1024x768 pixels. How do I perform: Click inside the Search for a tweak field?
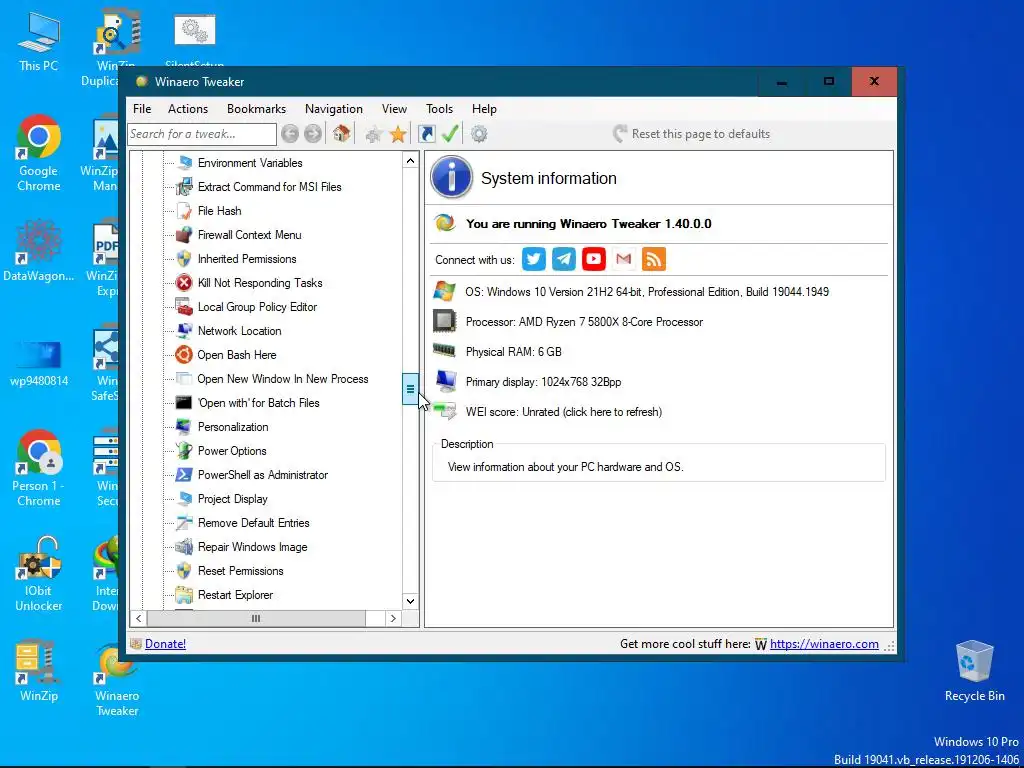pyautogui.click(x=202, y=134)
